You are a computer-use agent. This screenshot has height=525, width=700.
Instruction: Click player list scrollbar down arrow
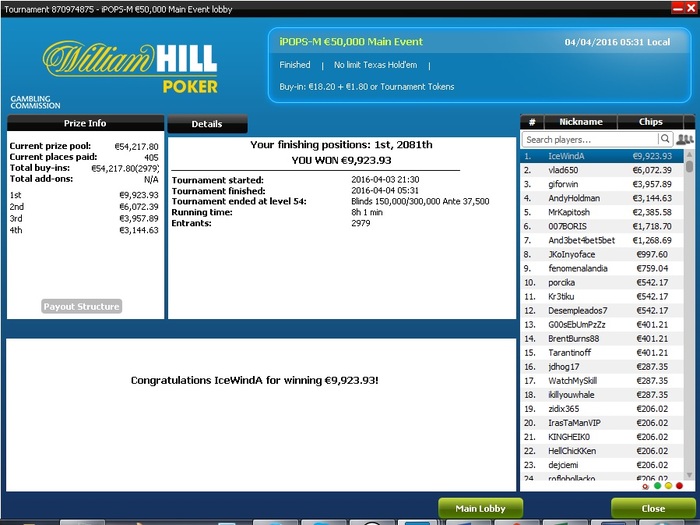click(x=689, y=475)
